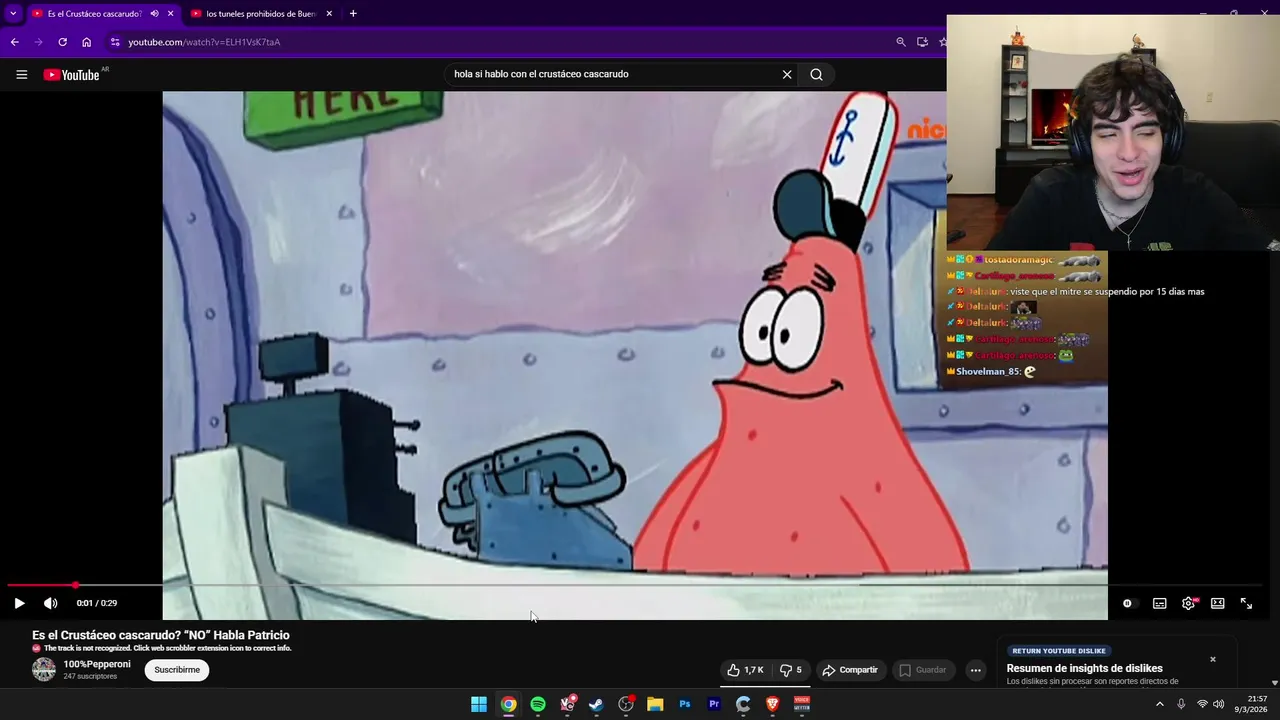Screen dimensions: 1280x720
Task: Open File Explorer from the taskbar
Action: [x=655, y=704]
